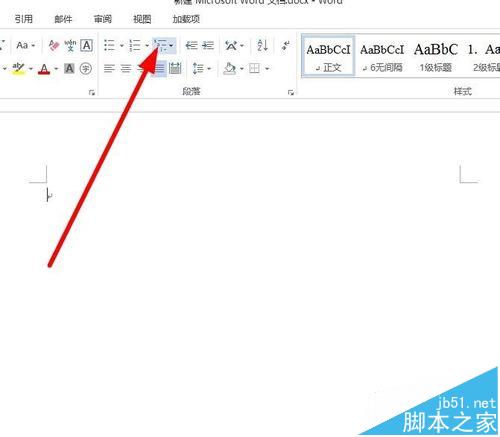The image size is (500, 437).
Task: Open the 段落 dialog launcher
Action: [x=291, y=92]
